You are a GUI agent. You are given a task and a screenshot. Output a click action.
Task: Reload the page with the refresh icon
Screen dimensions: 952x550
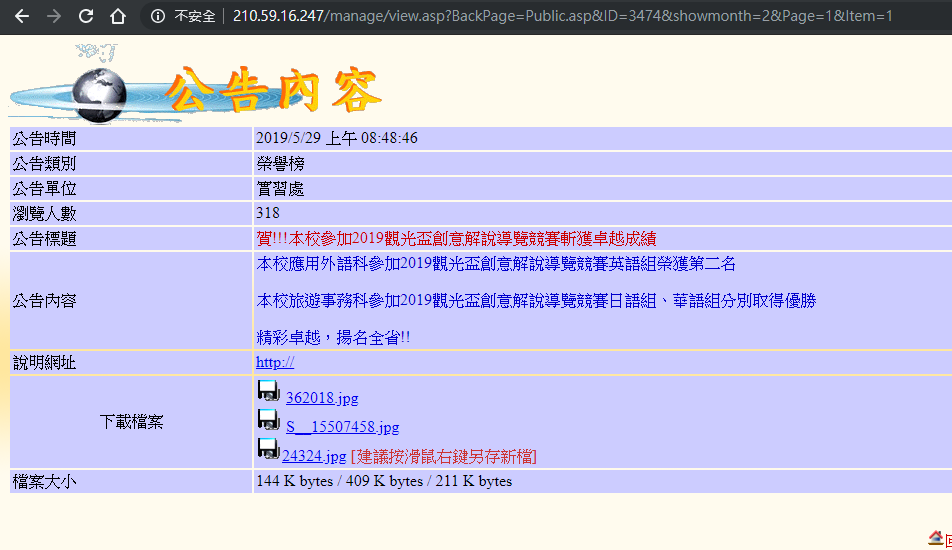pyautogui.click(x=86, y=16)
